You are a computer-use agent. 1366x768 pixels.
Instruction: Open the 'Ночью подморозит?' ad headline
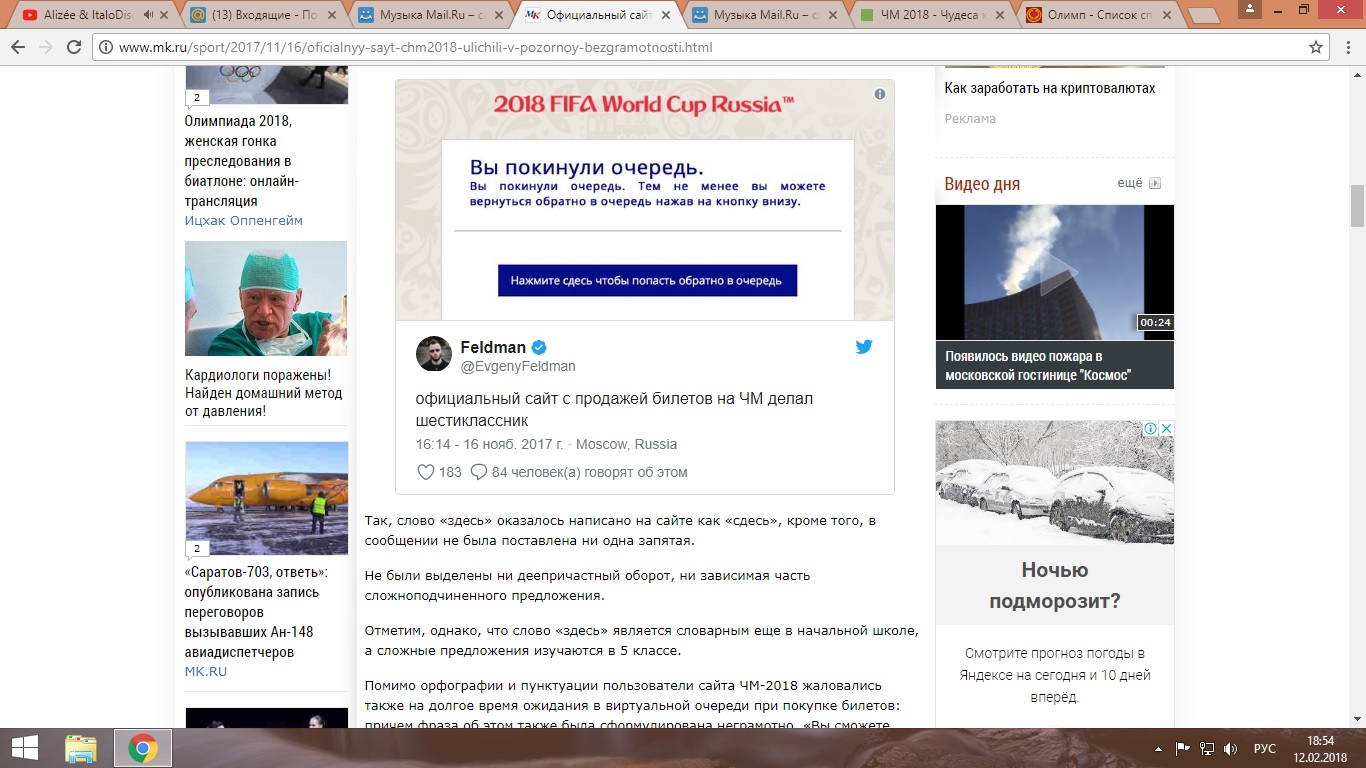pyautogui.click(x=1055, y=586)
